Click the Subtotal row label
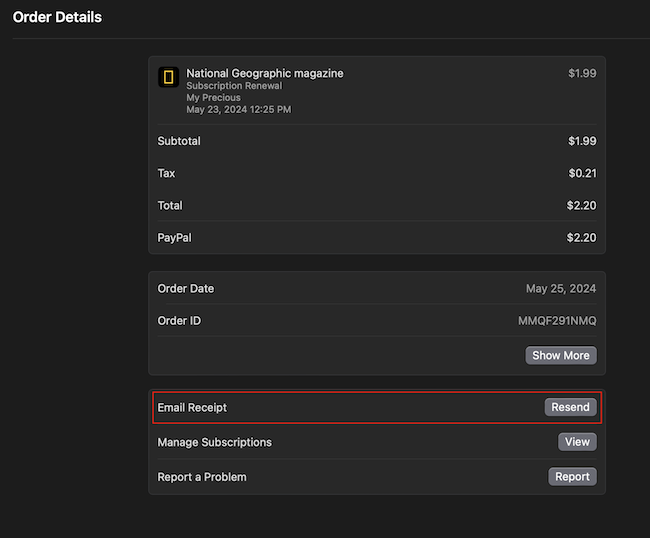Viewport: 650px width, 538px height. pyautogui.click(x=179, y=141)
